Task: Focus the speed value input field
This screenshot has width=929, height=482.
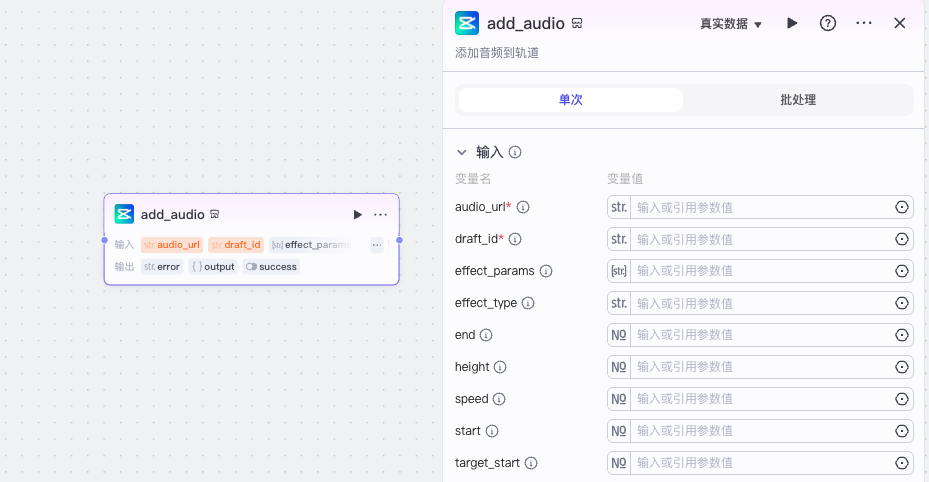Action: point(761,399)
